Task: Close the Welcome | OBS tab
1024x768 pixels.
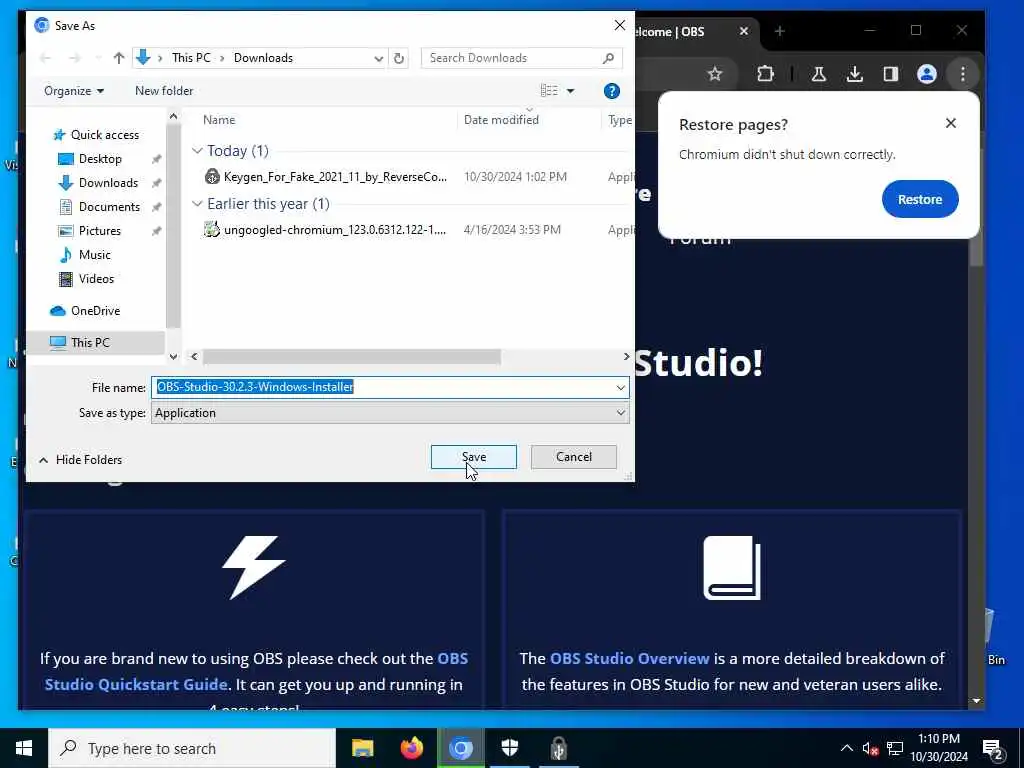Action: [x=743, y=31]
